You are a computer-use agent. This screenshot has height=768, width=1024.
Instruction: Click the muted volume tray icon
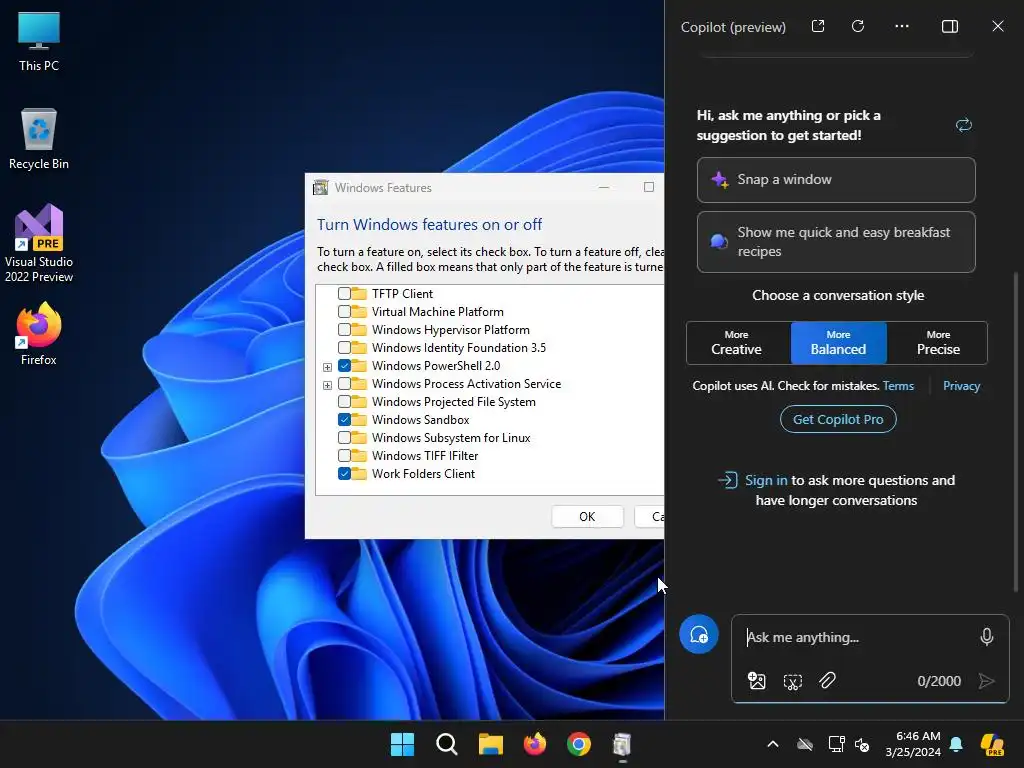click(862, 744)
